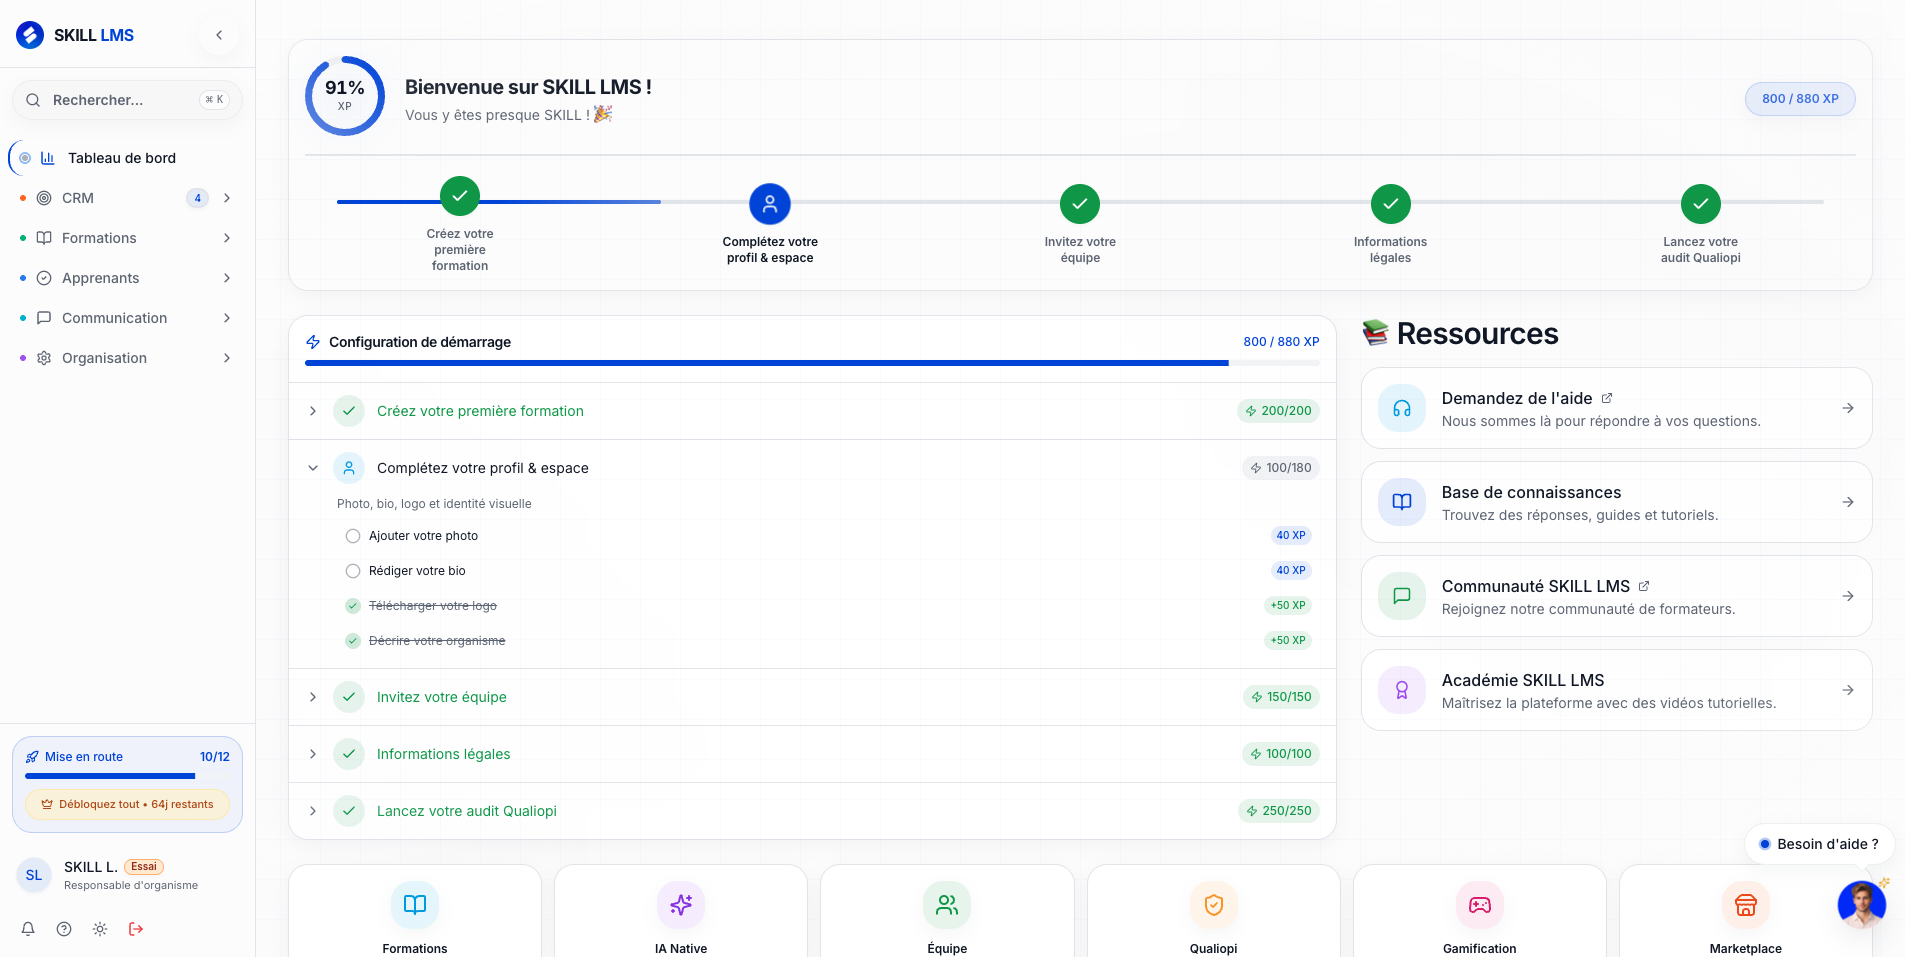This screenshot has width=1905, height=957.
Task: Open the help question mark icon
Action: (x=64, y=929)
